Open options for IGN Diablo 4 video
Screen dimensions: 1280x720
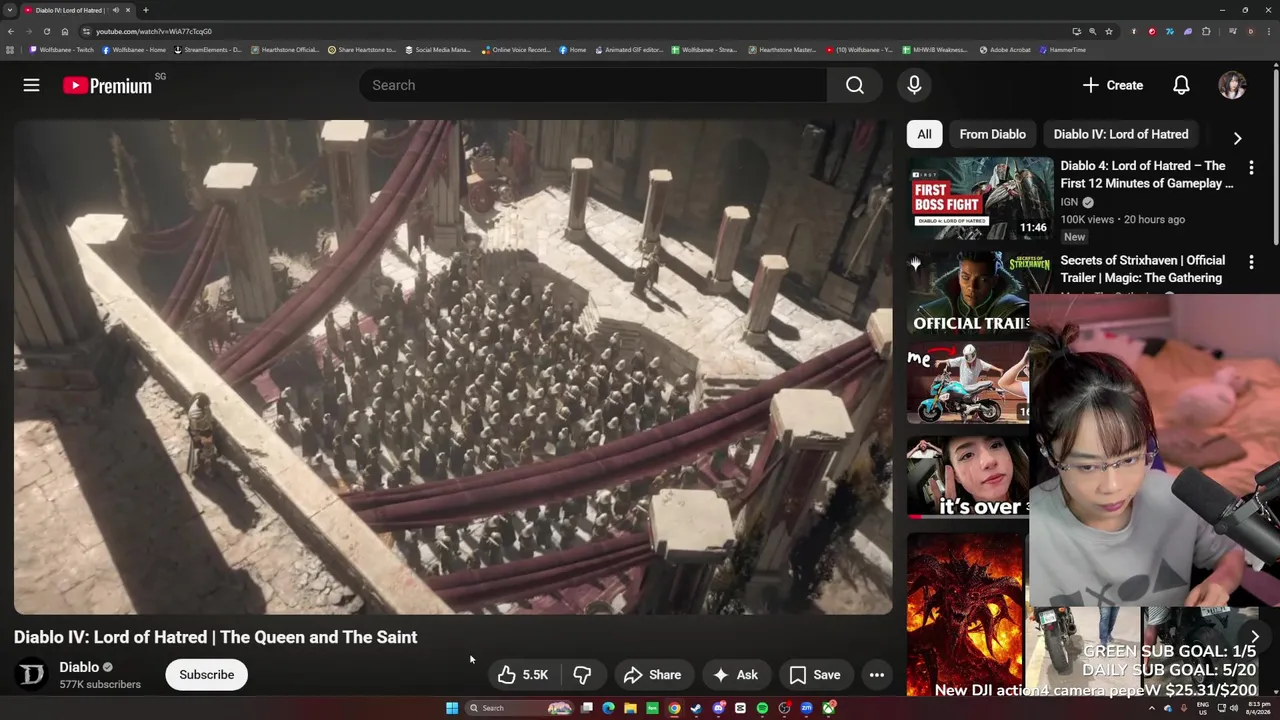pyautogui.click(x=1251, y=167)
